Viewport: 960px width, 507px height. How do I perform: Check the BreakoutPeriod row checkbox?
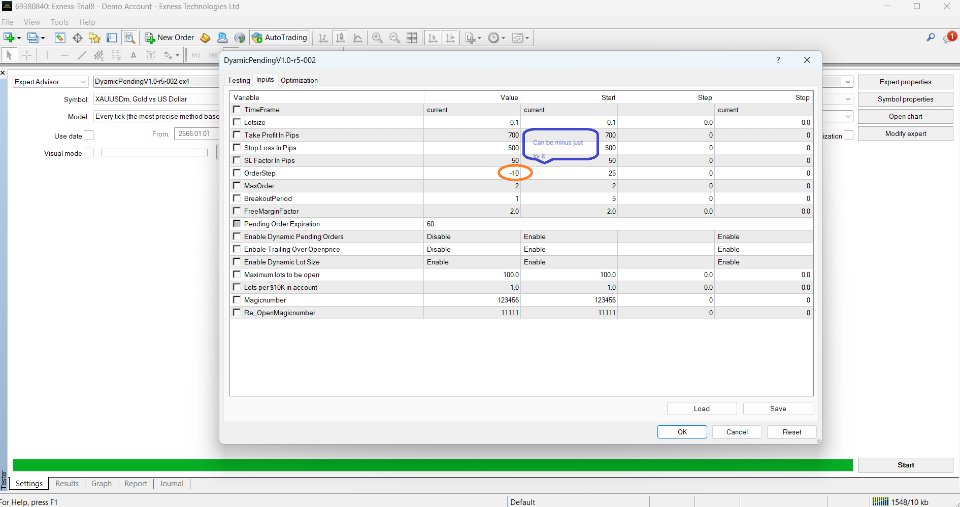[237, 198]
